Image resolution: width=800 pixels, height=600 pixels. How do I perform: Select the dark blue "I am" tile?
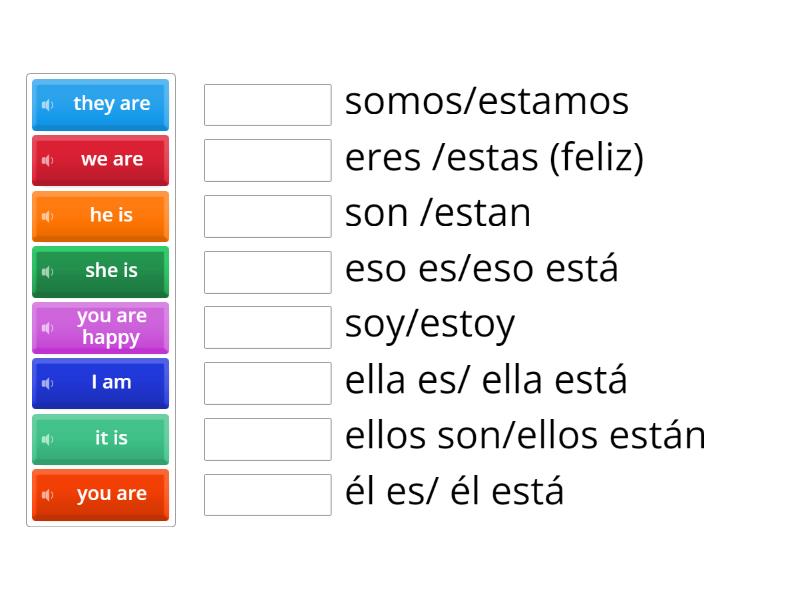click(x=105, y=383)
